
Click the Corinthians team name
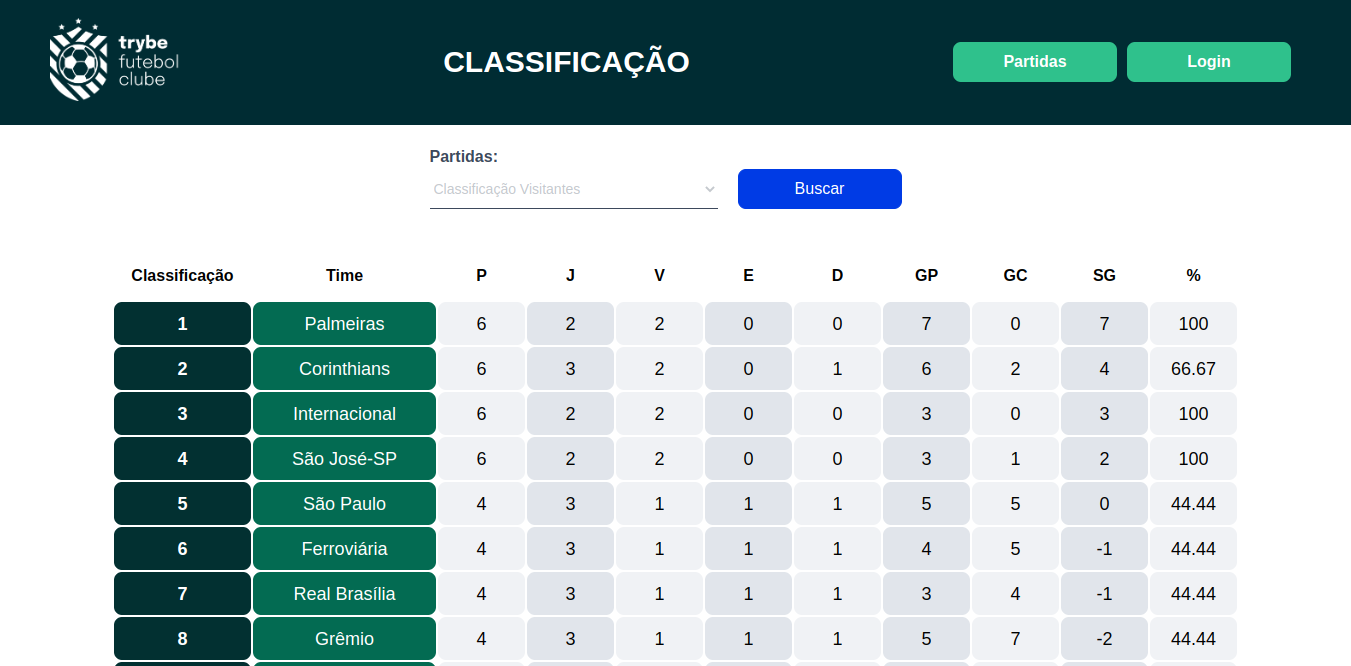point(344,368)
